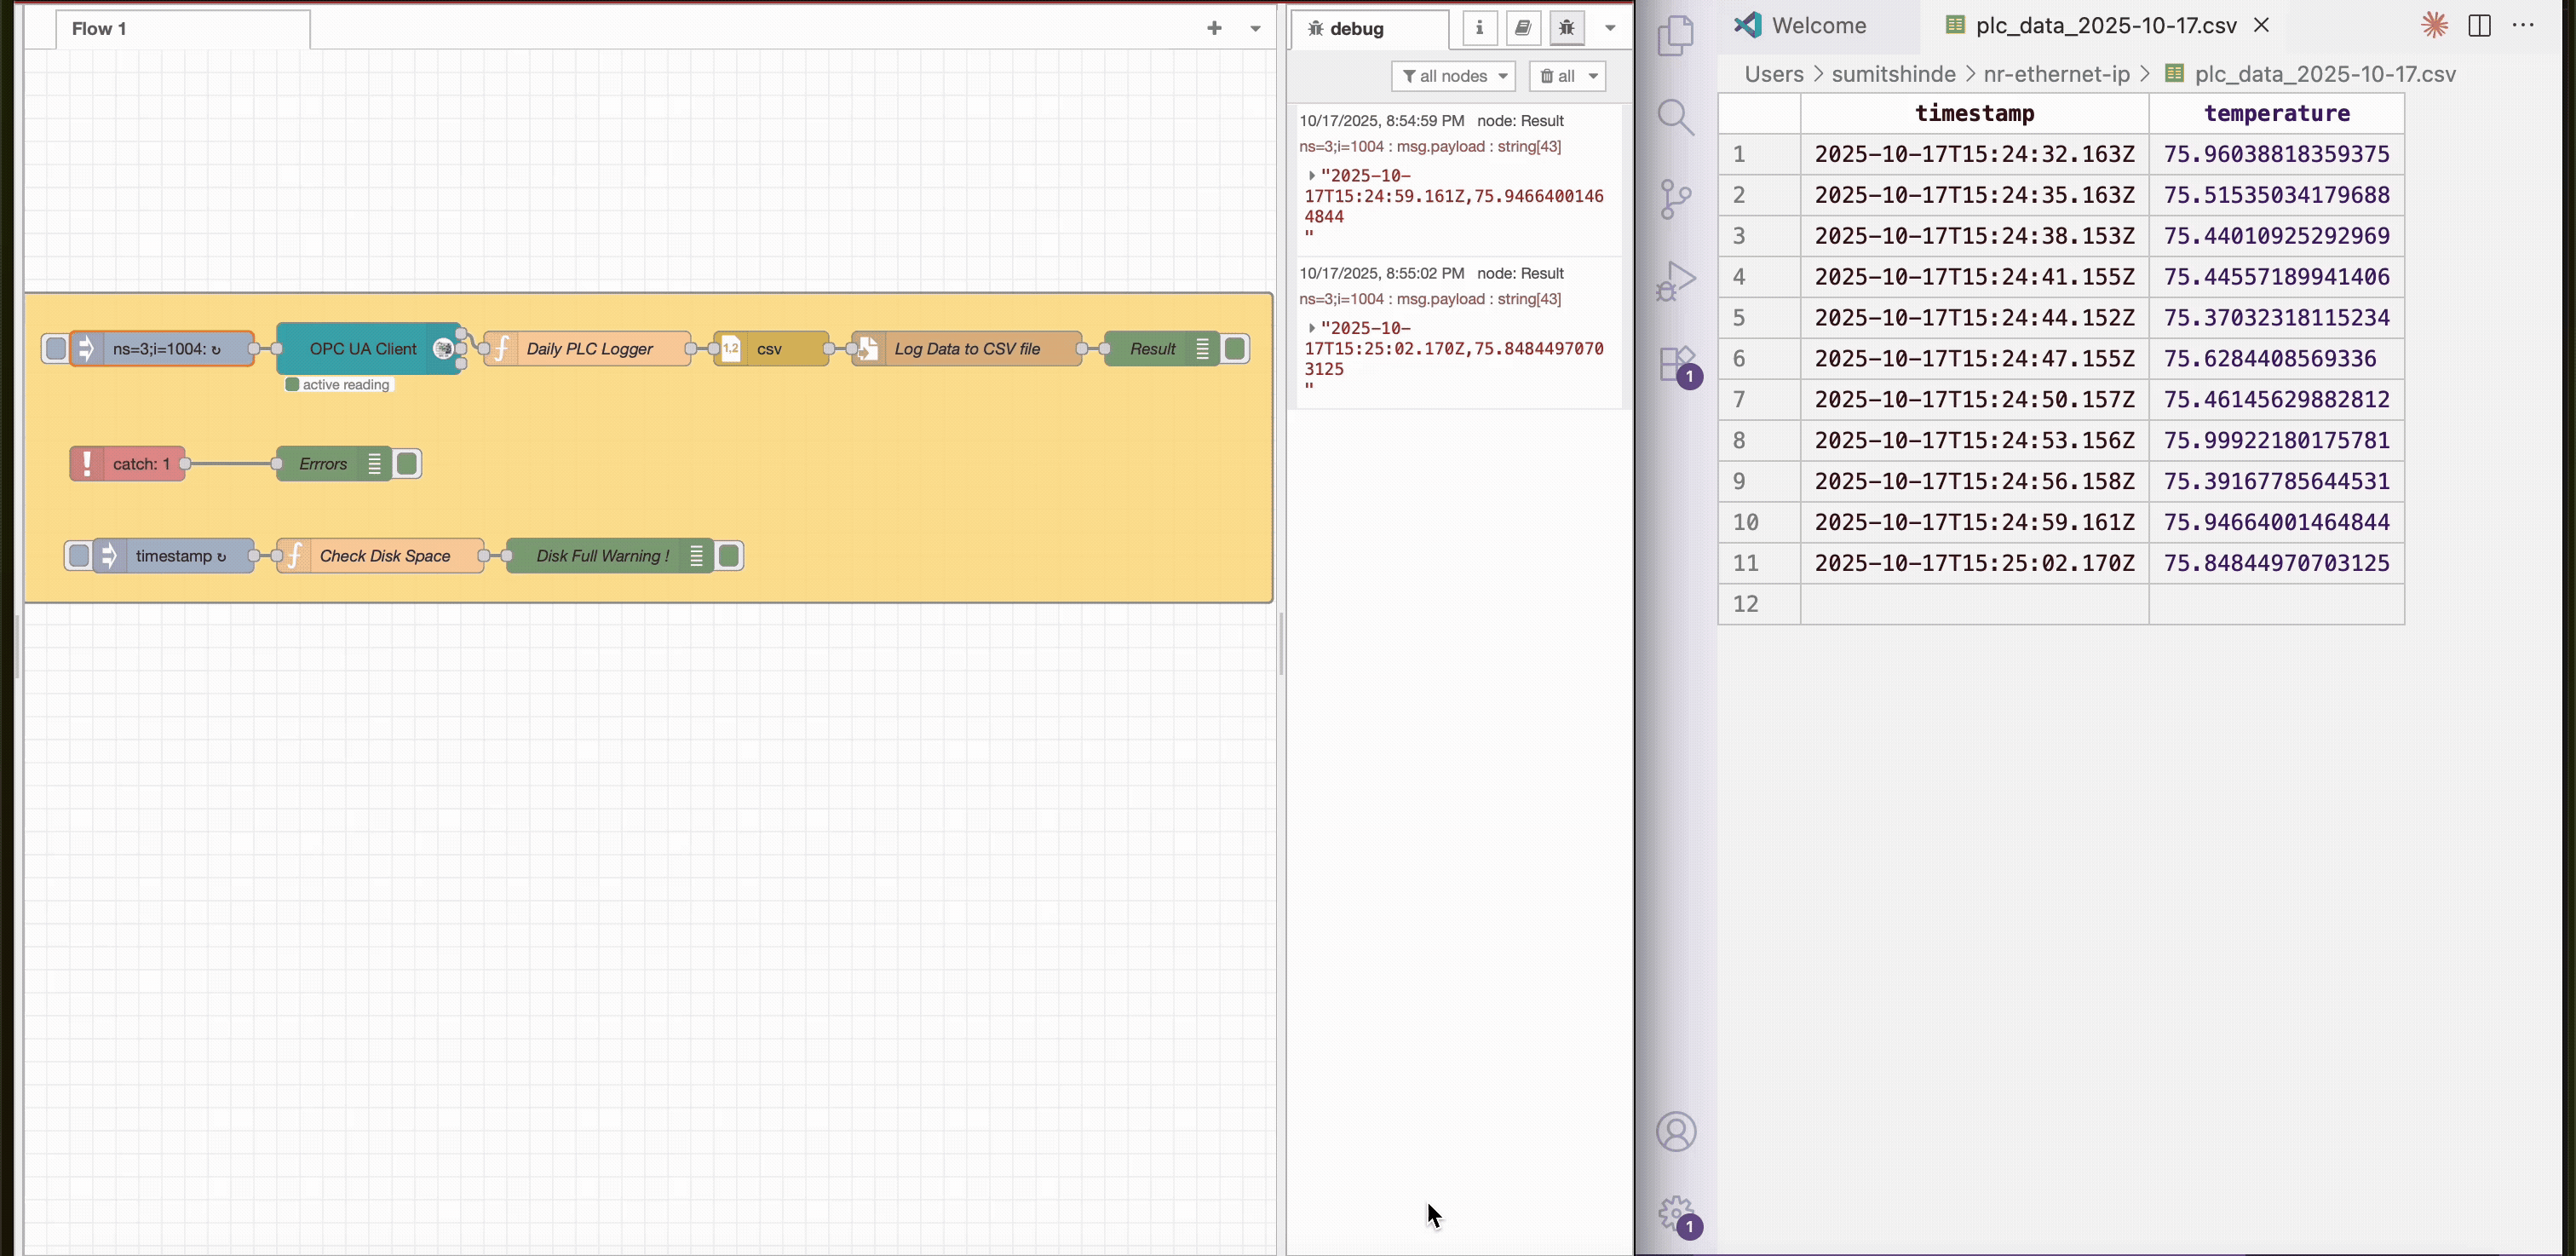
Task: Open the 'all nodes' debug filter dropdown
Action: pyautogui.click(x=1453, y=76)
